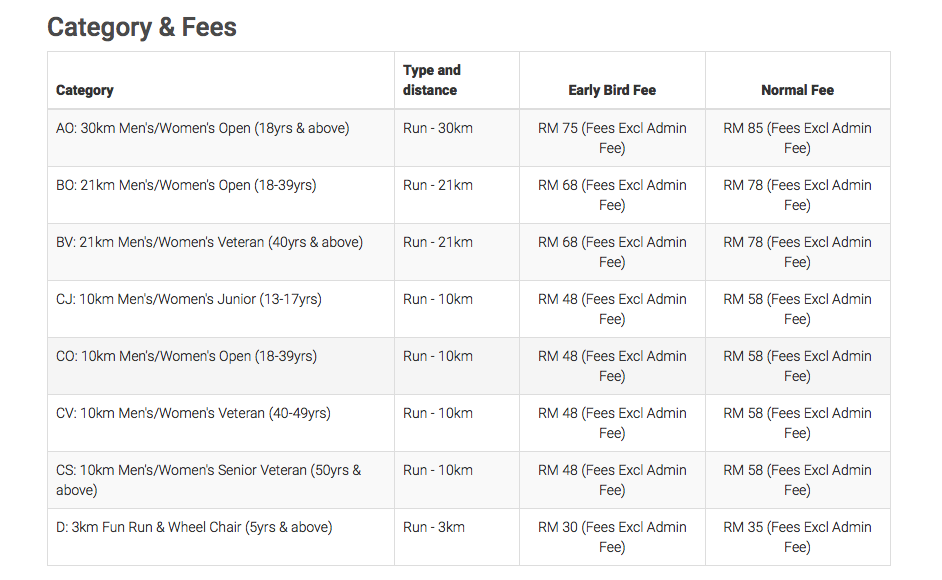Click the RM 30 early bird fee
Viewport: 942px width, 580px height.
pyautogui.click(x=612, y=537)
